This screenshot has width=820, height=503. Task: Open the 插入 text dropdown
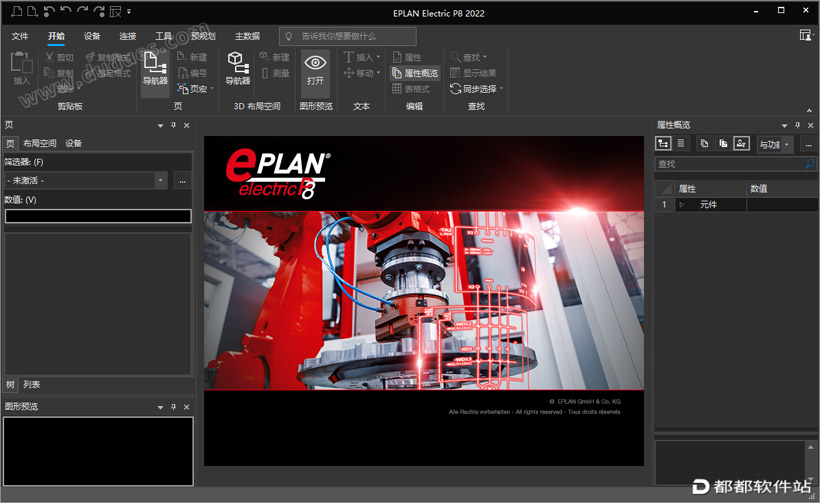point(378,57)
